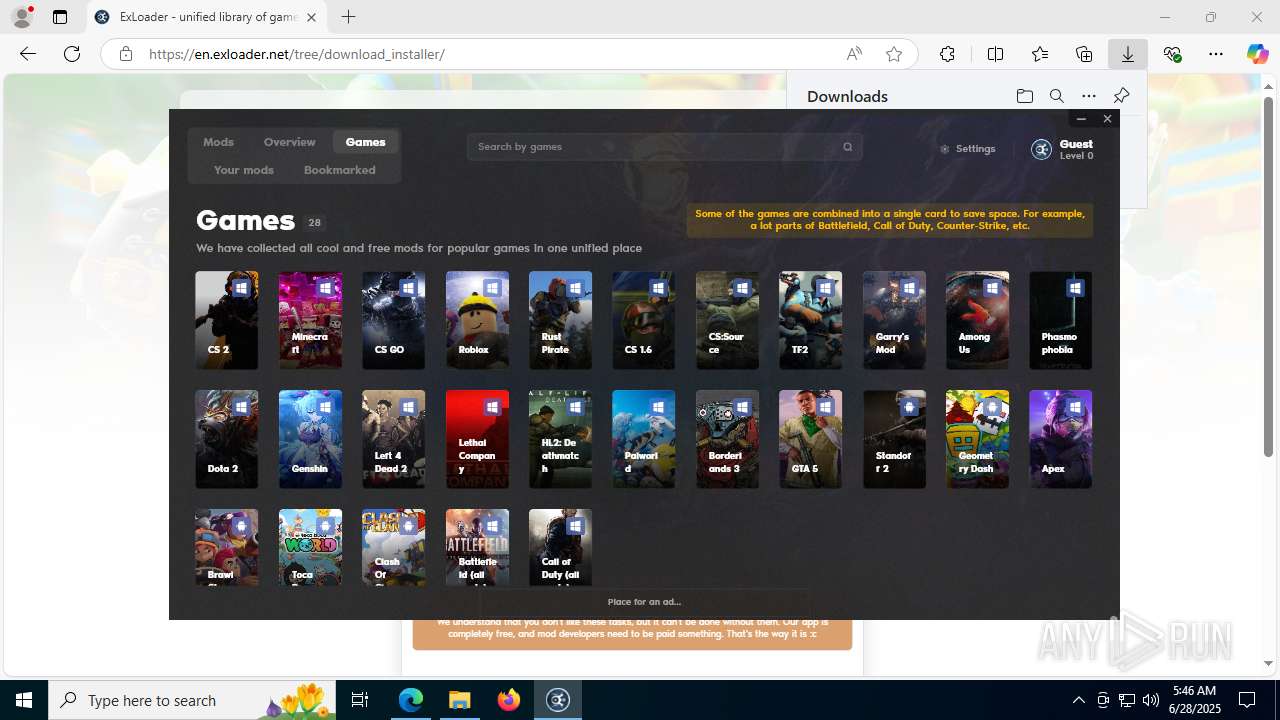Focus the Search by games field
This screenshot has height=720, width=1280.
[664, 147]
